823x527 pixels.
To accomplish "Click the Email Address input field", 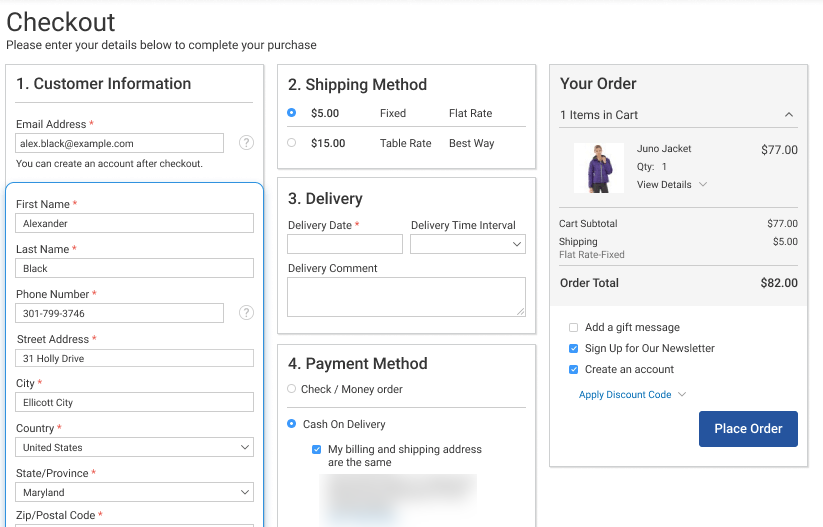I will click(x=120, y=143).
